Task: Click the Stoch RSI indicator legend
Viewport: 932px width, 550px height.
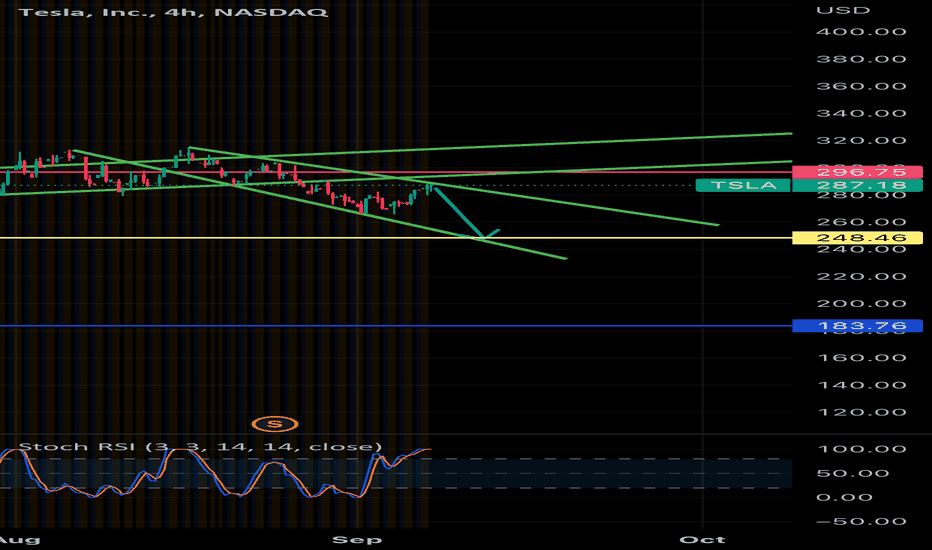Action: (200, 447)
